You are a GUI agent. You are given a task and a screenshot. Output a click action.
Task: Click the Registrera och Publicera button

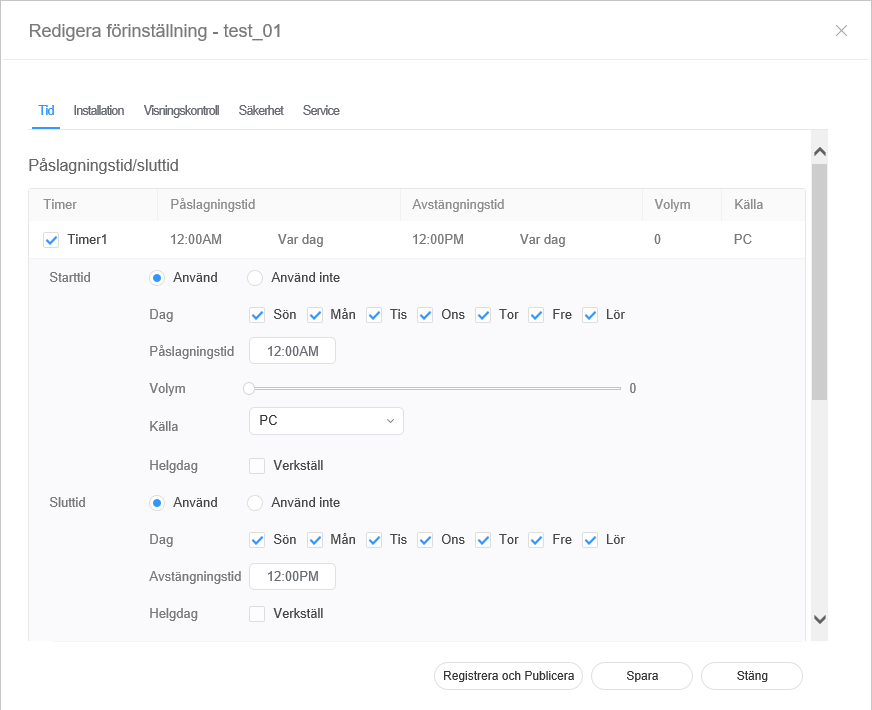coord(509,676)
